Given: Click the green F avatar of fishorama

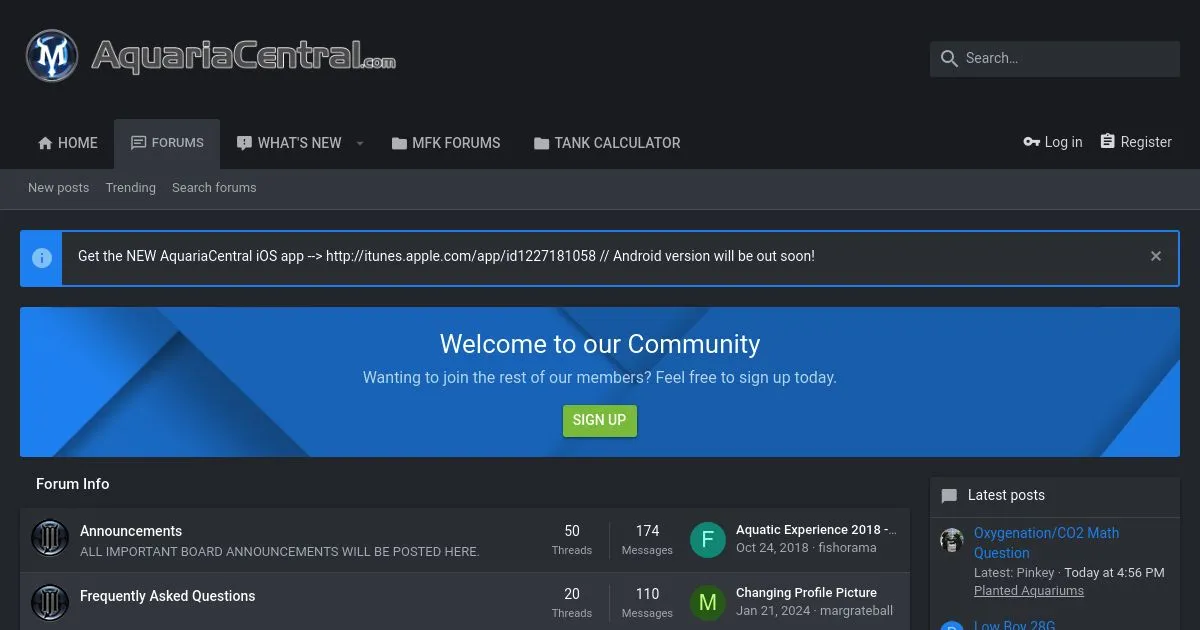Looking at the screenshot, I should pyautogui.click(x=708, y=540).
